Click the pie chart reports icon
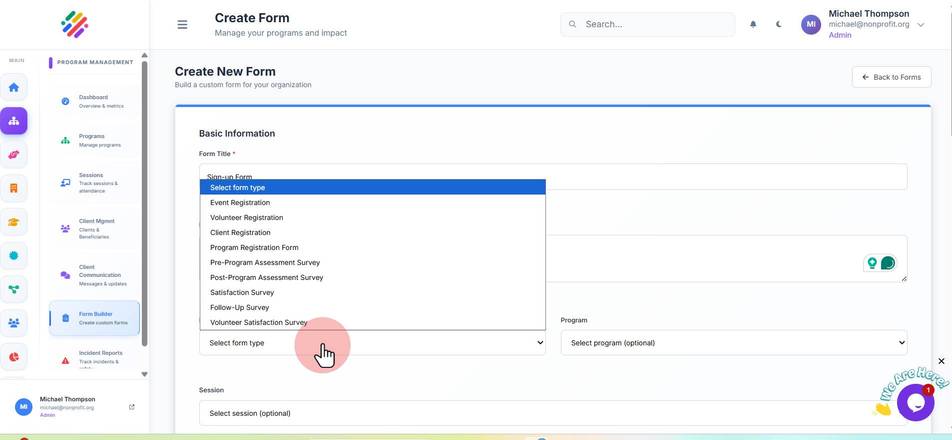Viewport: 952px width, 440px height. pyautogui.click(x=13, y=356)
